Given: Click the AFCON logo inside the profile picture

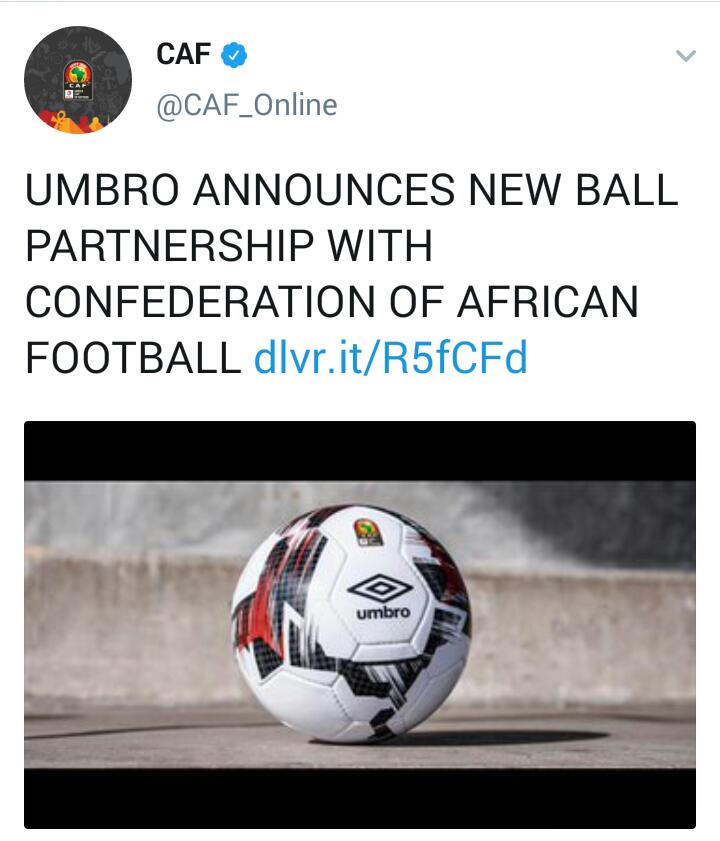Looking at the screenshot, I should (78, 80).
